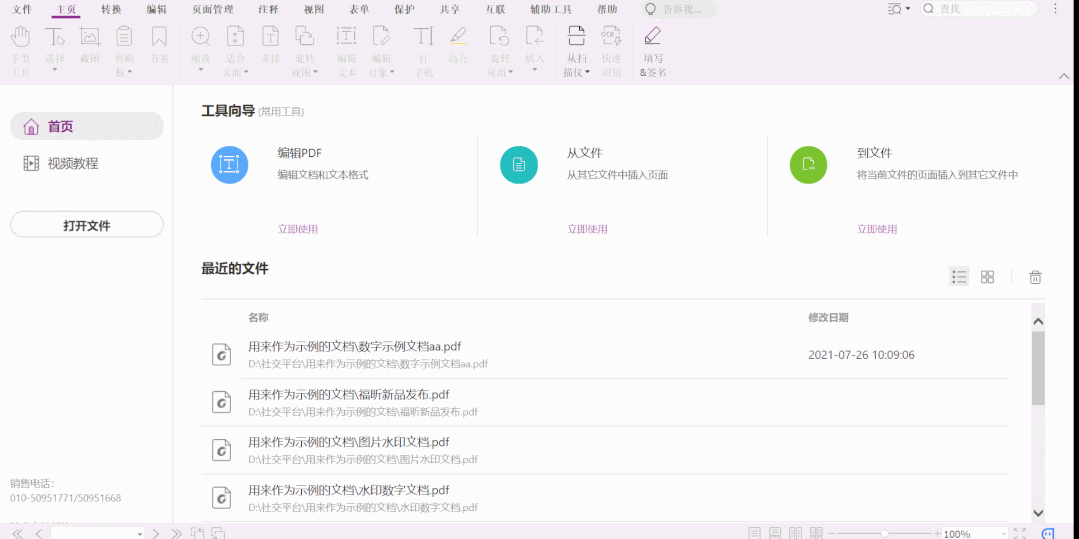Enable single page view mode
Viewport: 1079px width, 539px height.
[x=755, y=533]
